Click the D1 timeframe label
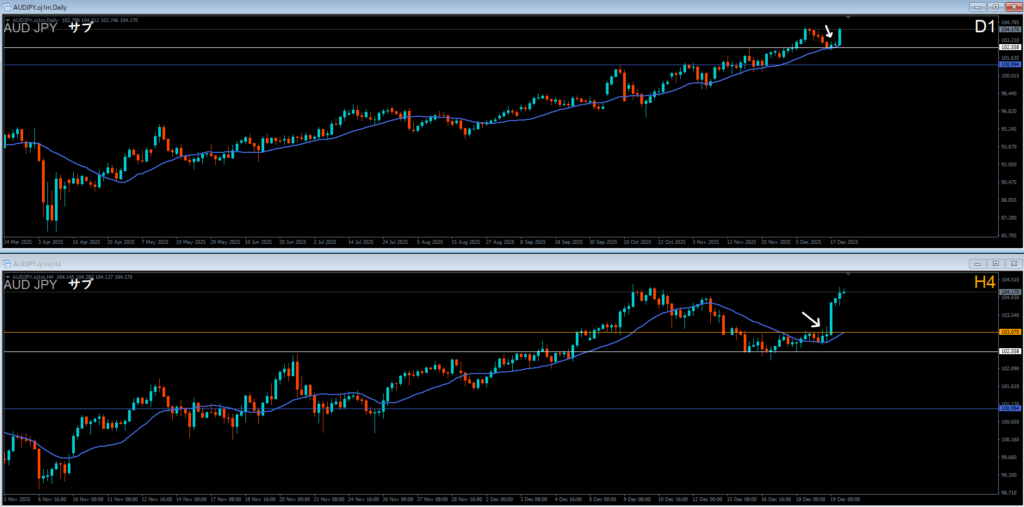Image resolution: width=1024 pixels, height=507 pixels. pos(985,27)
